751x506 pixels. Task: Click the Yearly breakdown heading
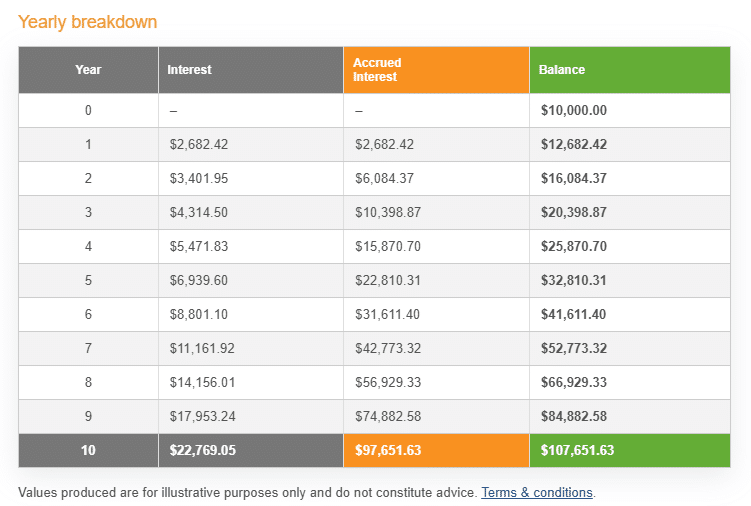[88, 22]
